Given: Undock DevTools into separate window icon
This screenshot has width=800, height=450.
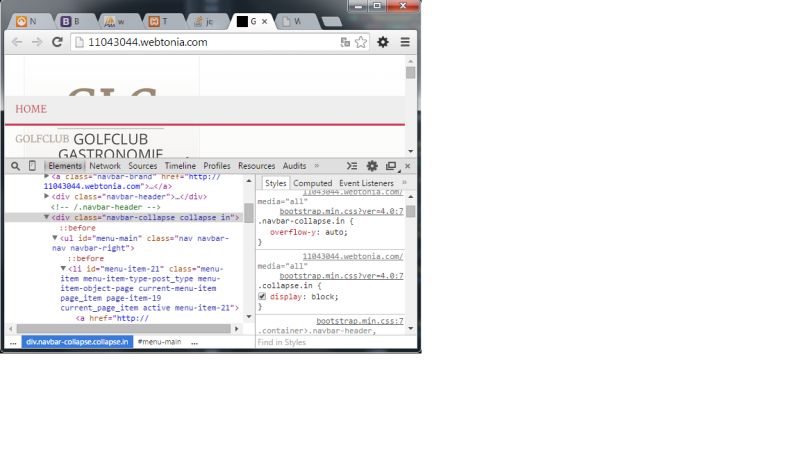Looking at the screenshot, I should [x=391, y=166].
